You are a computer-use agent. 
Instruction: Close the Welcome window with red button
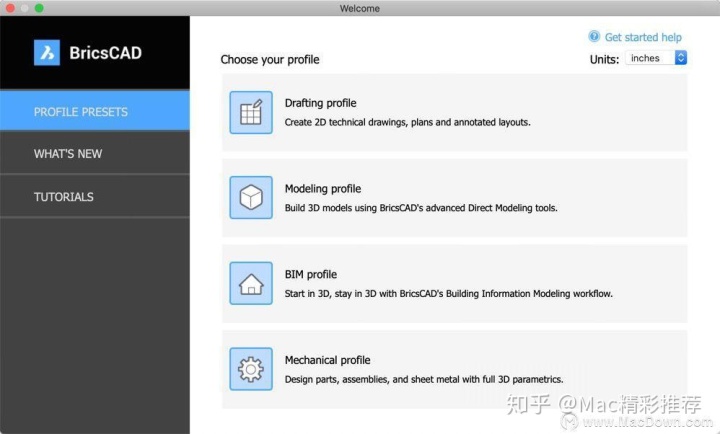[10, 8]
